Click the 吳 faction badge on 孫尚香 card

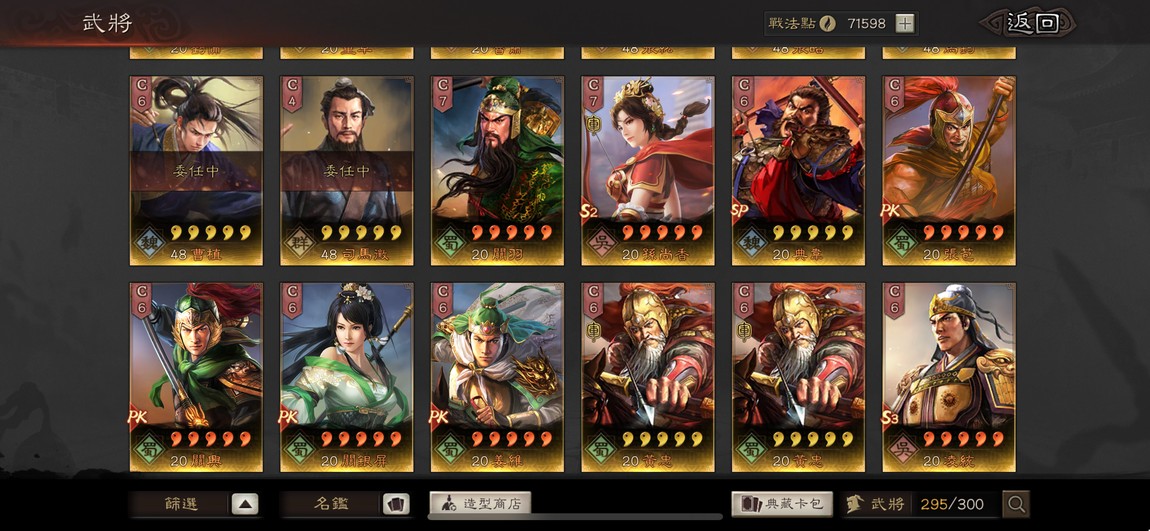click(x=601, y=242)
